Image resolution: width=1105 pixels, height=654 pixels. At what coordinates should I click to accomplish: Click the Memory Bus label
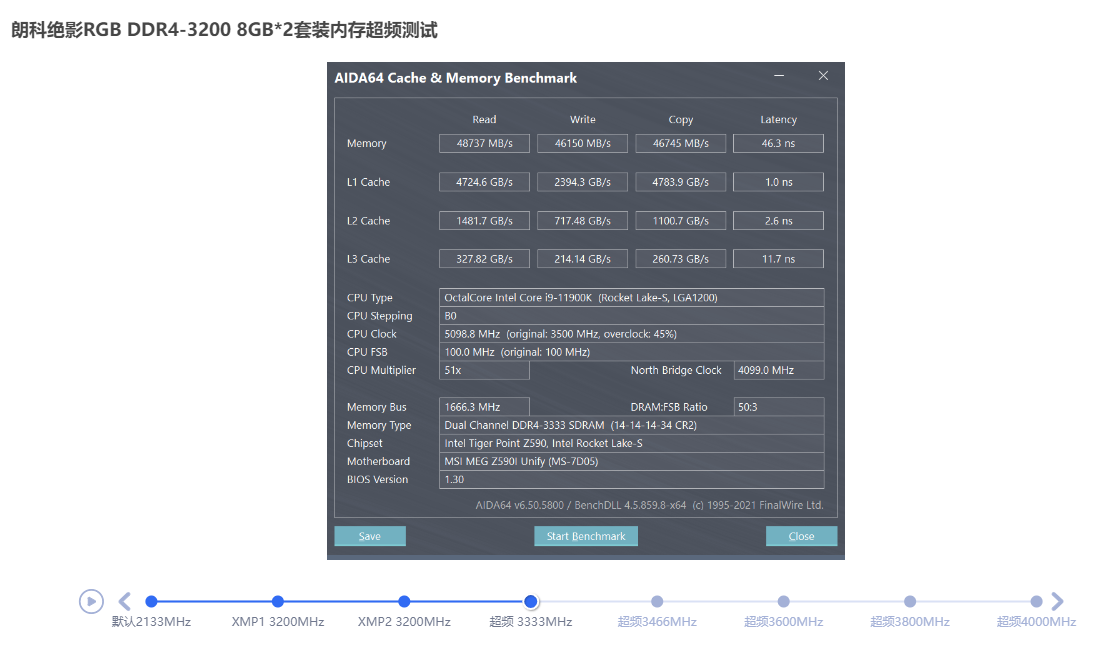(376, 407)
